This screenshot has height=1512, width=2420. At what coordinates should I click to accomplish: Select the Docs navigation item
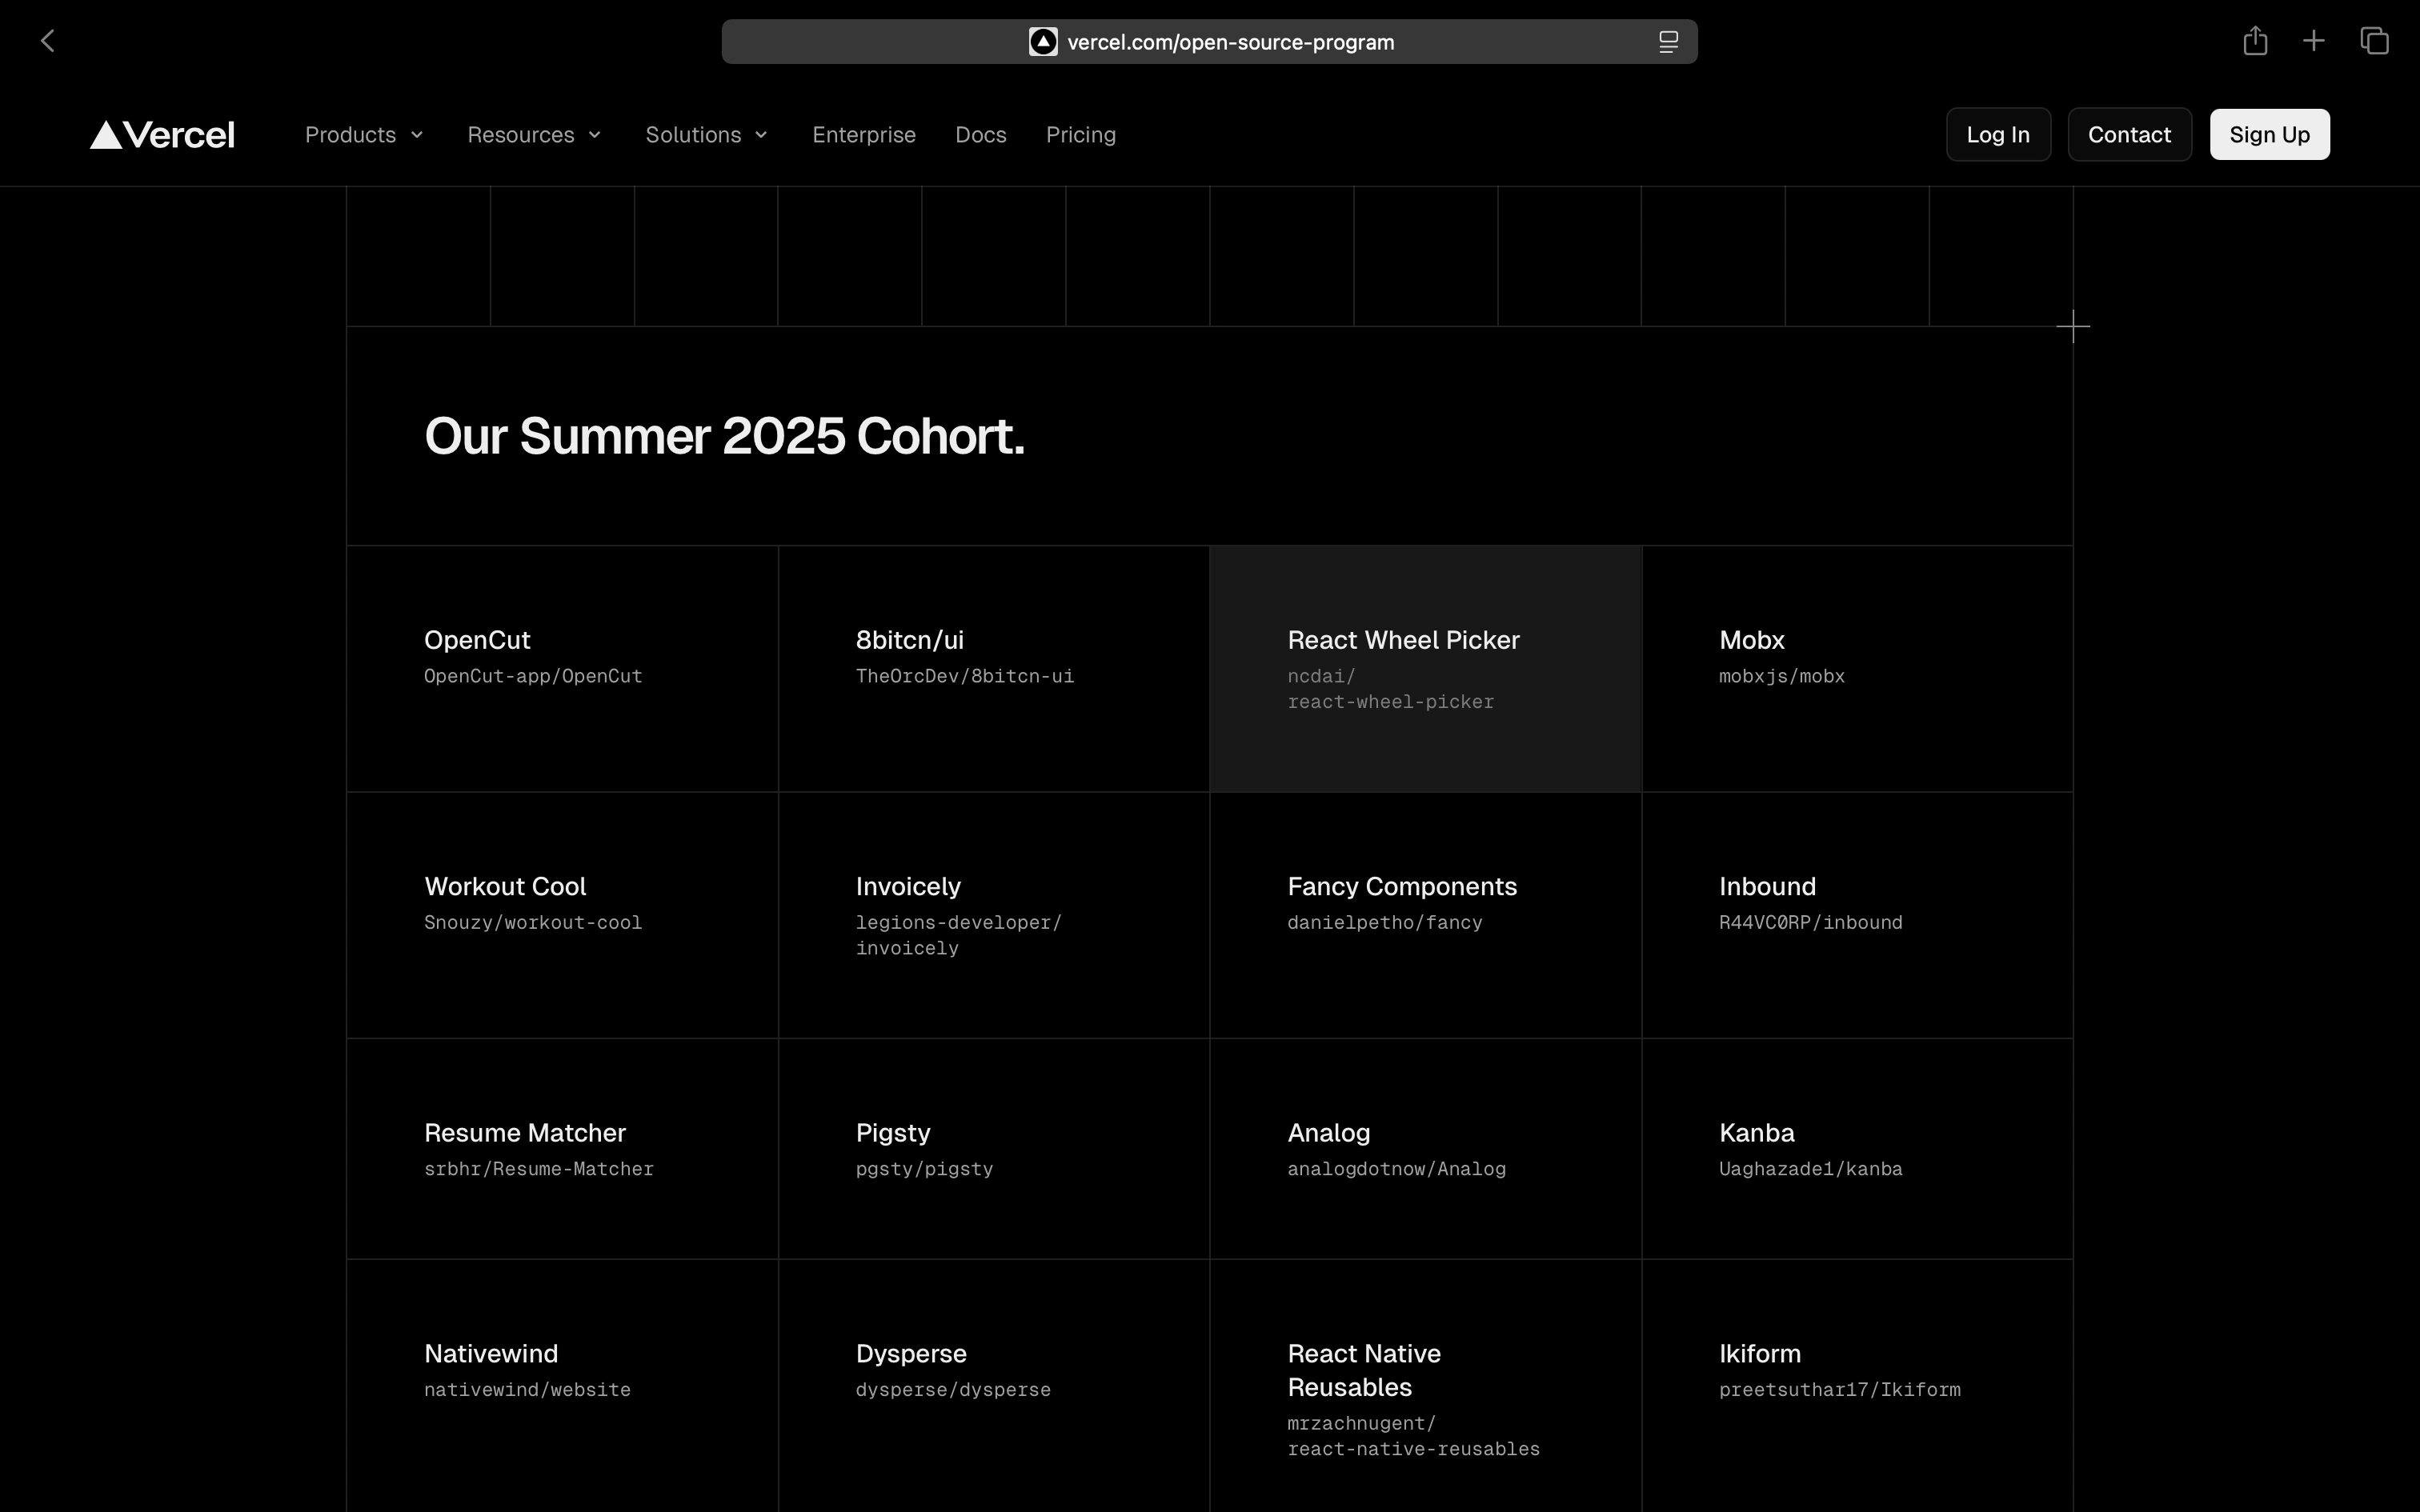[x=980, y=135]
